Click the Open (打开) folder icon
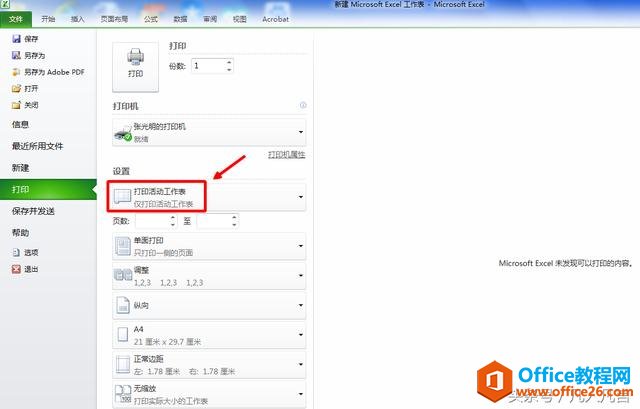The width and height of the screenshot is (640, 409). [x=16, y=89]
